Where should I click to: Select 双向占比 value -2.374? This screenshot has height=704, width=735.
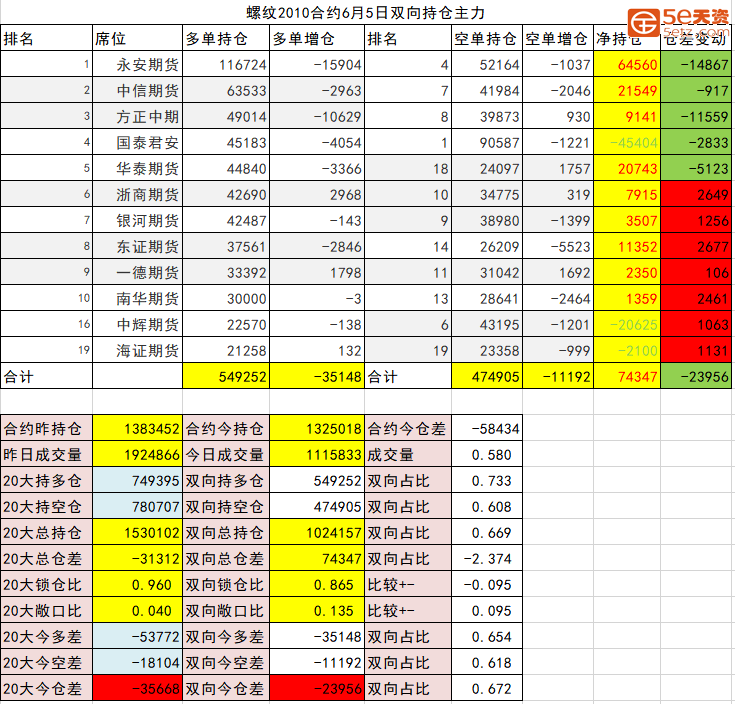487,558
